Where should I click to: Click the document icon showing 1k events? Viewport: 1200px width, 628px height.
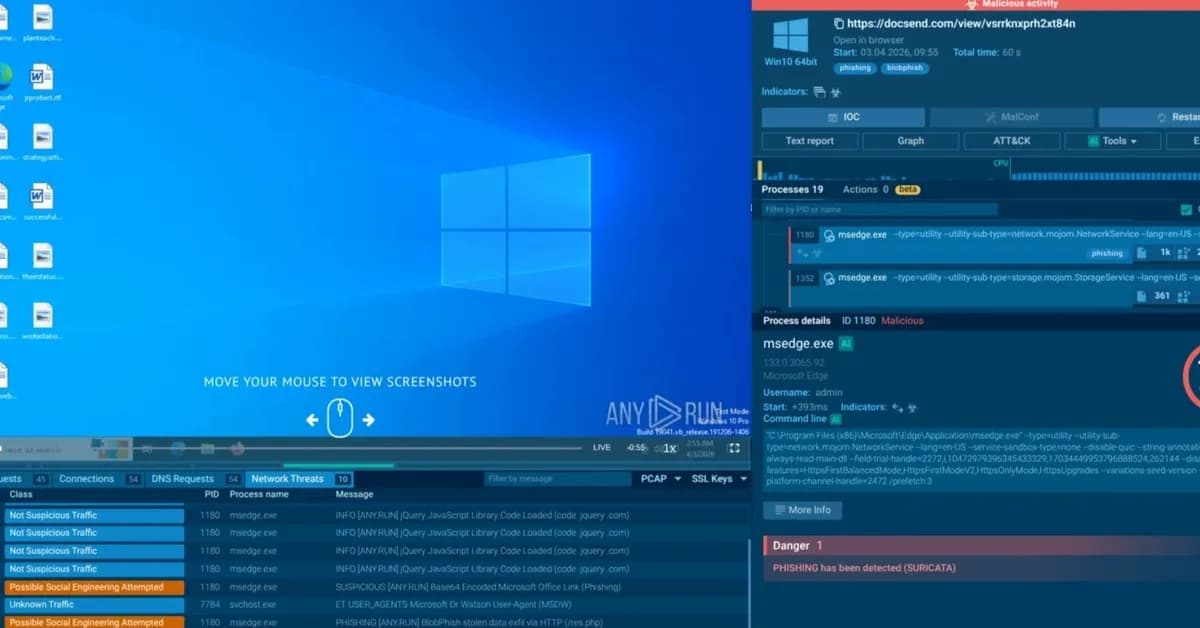coord(1140,251)
